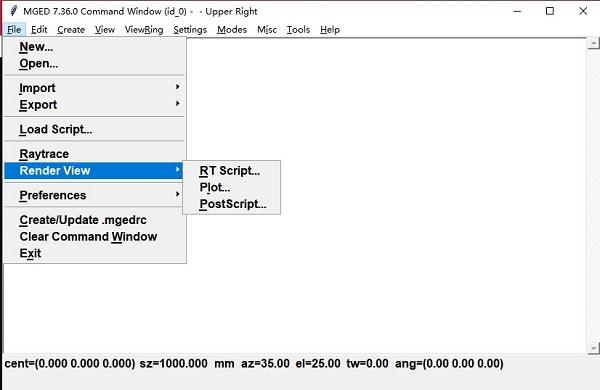Select Create/Update .mgedrc

tap(95, 220)
